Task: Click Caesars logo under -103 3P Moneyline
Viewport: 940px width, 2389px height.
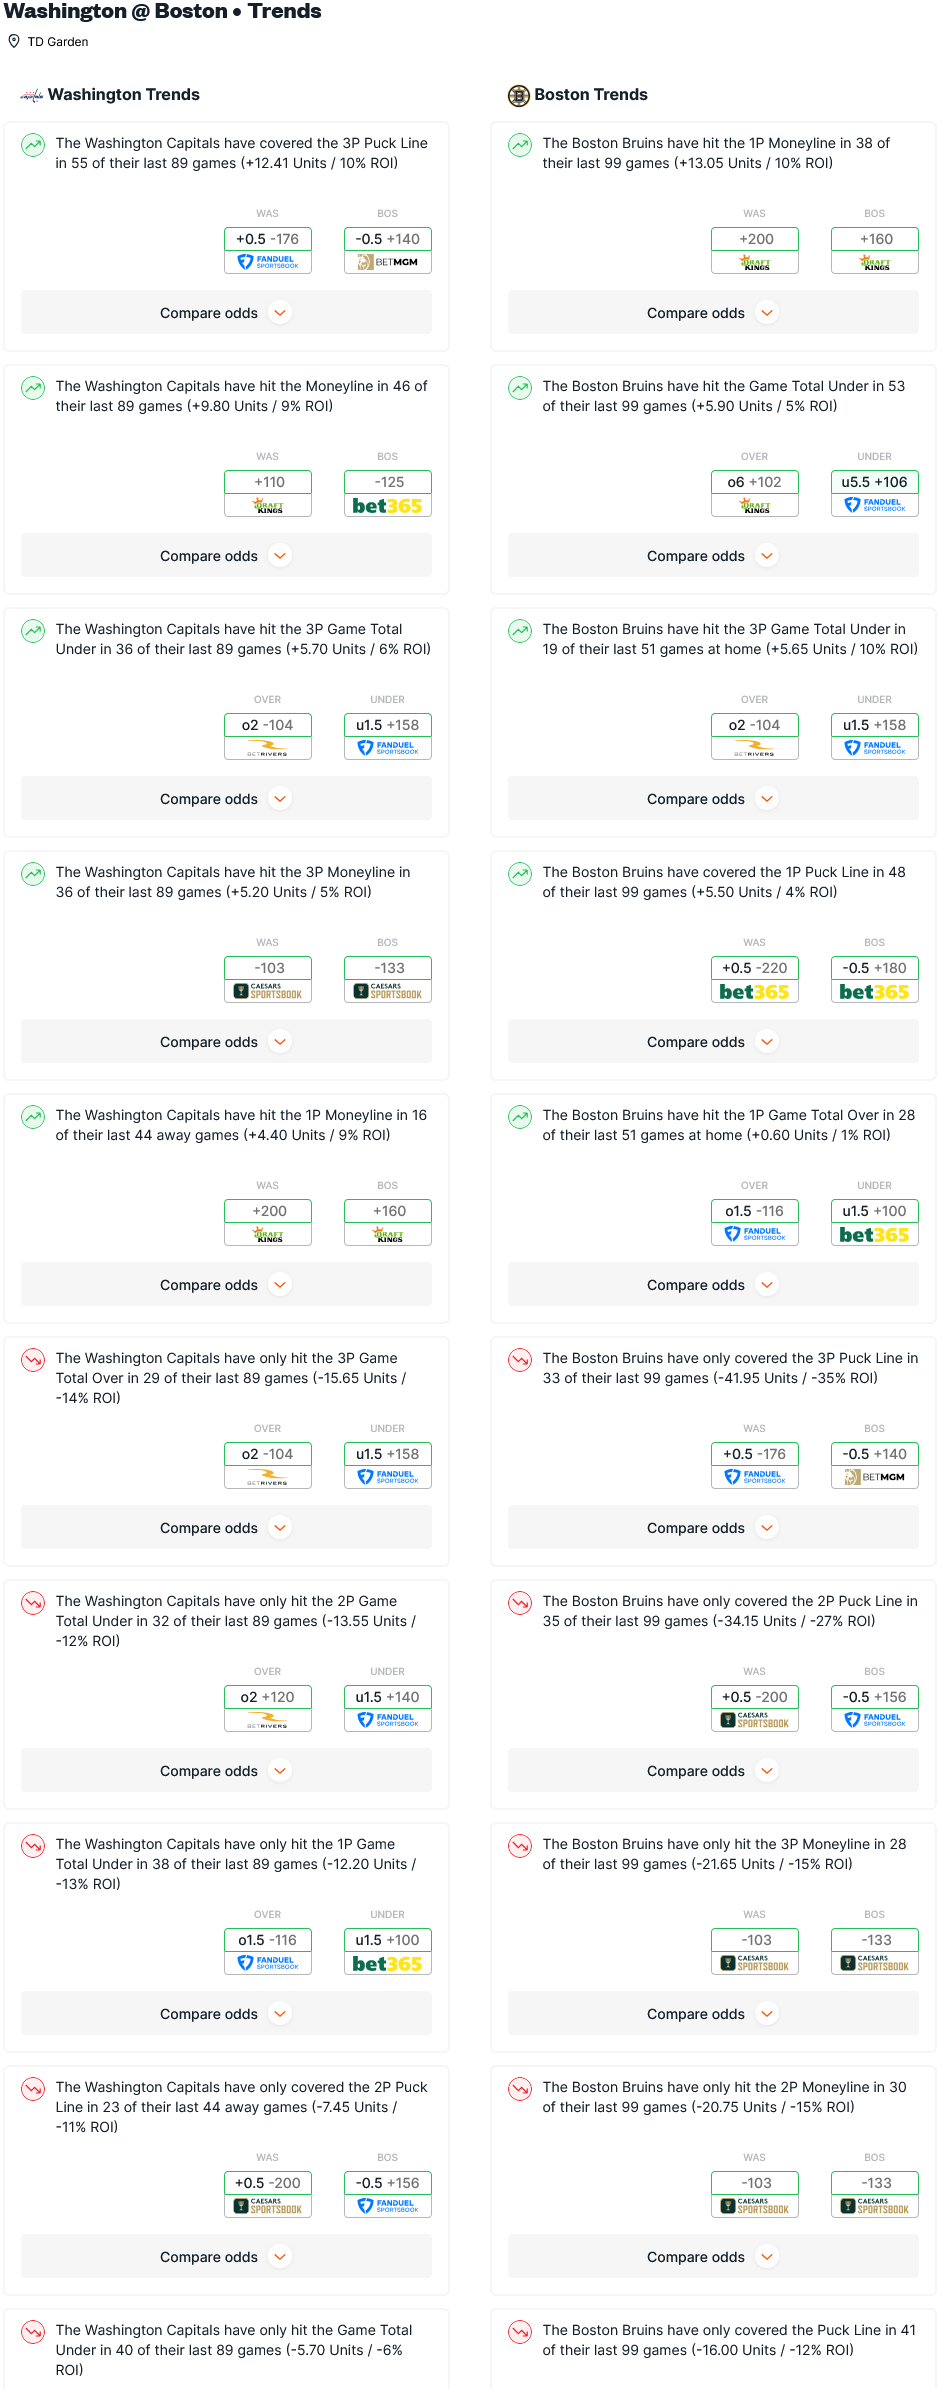Action: pyautogui.click(x=268, y=992)
